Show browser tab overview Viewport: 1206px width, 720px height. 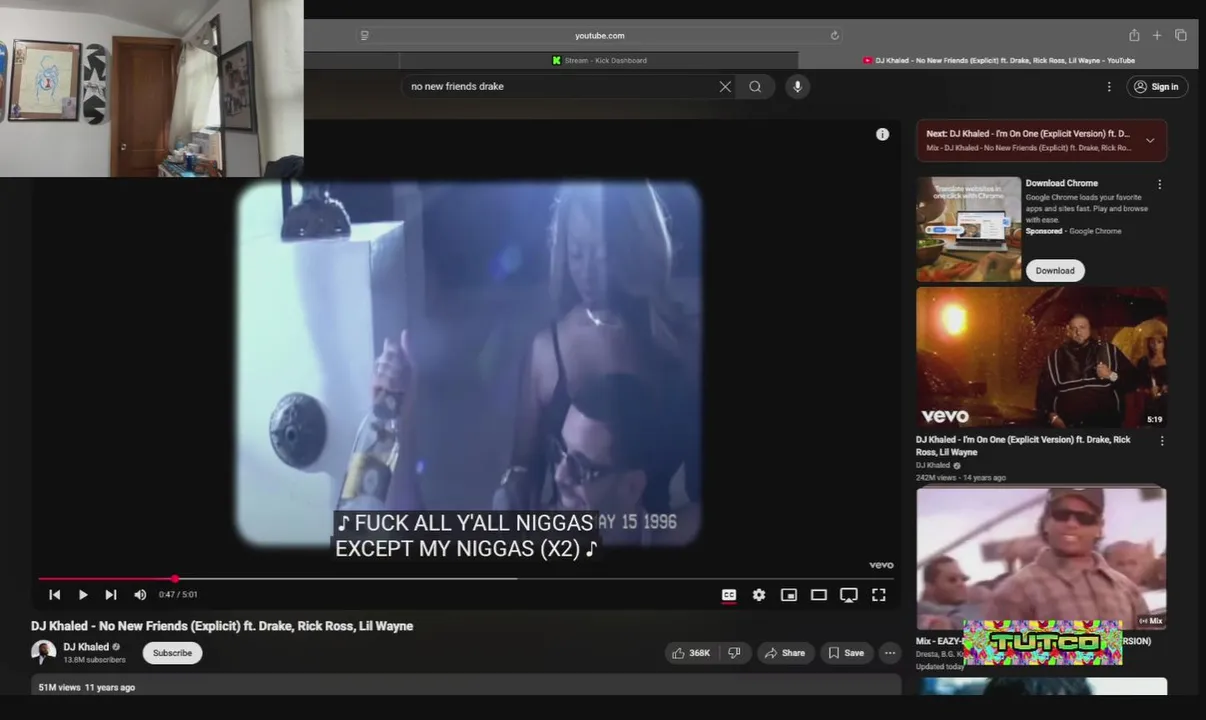(x=1181, y=35)
